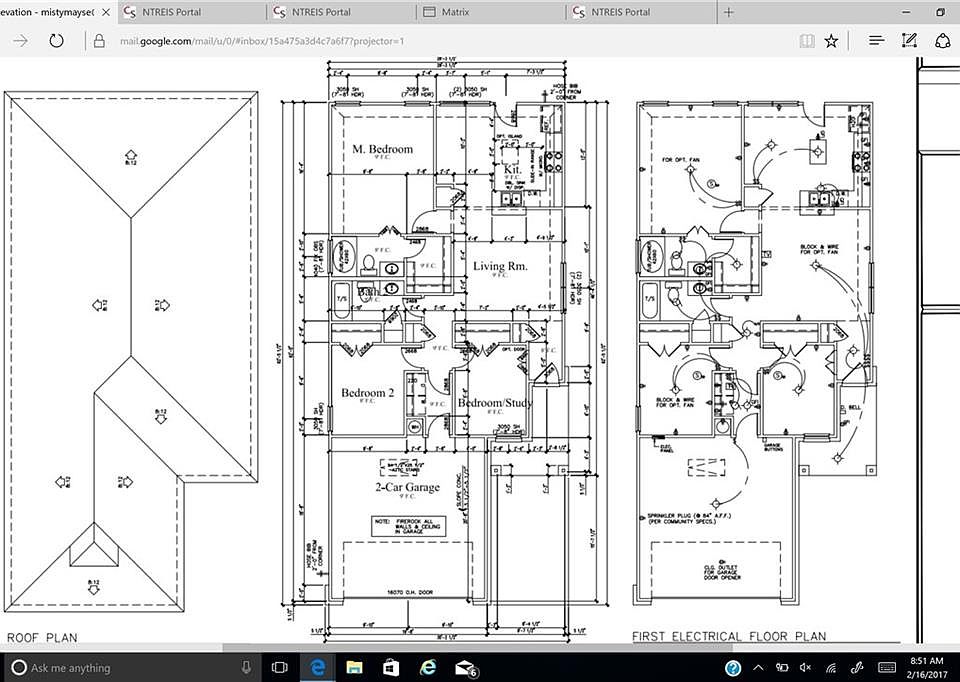Open Task View from taskbar
This screenshot has width=960, height=682.
tap(280, 667)
